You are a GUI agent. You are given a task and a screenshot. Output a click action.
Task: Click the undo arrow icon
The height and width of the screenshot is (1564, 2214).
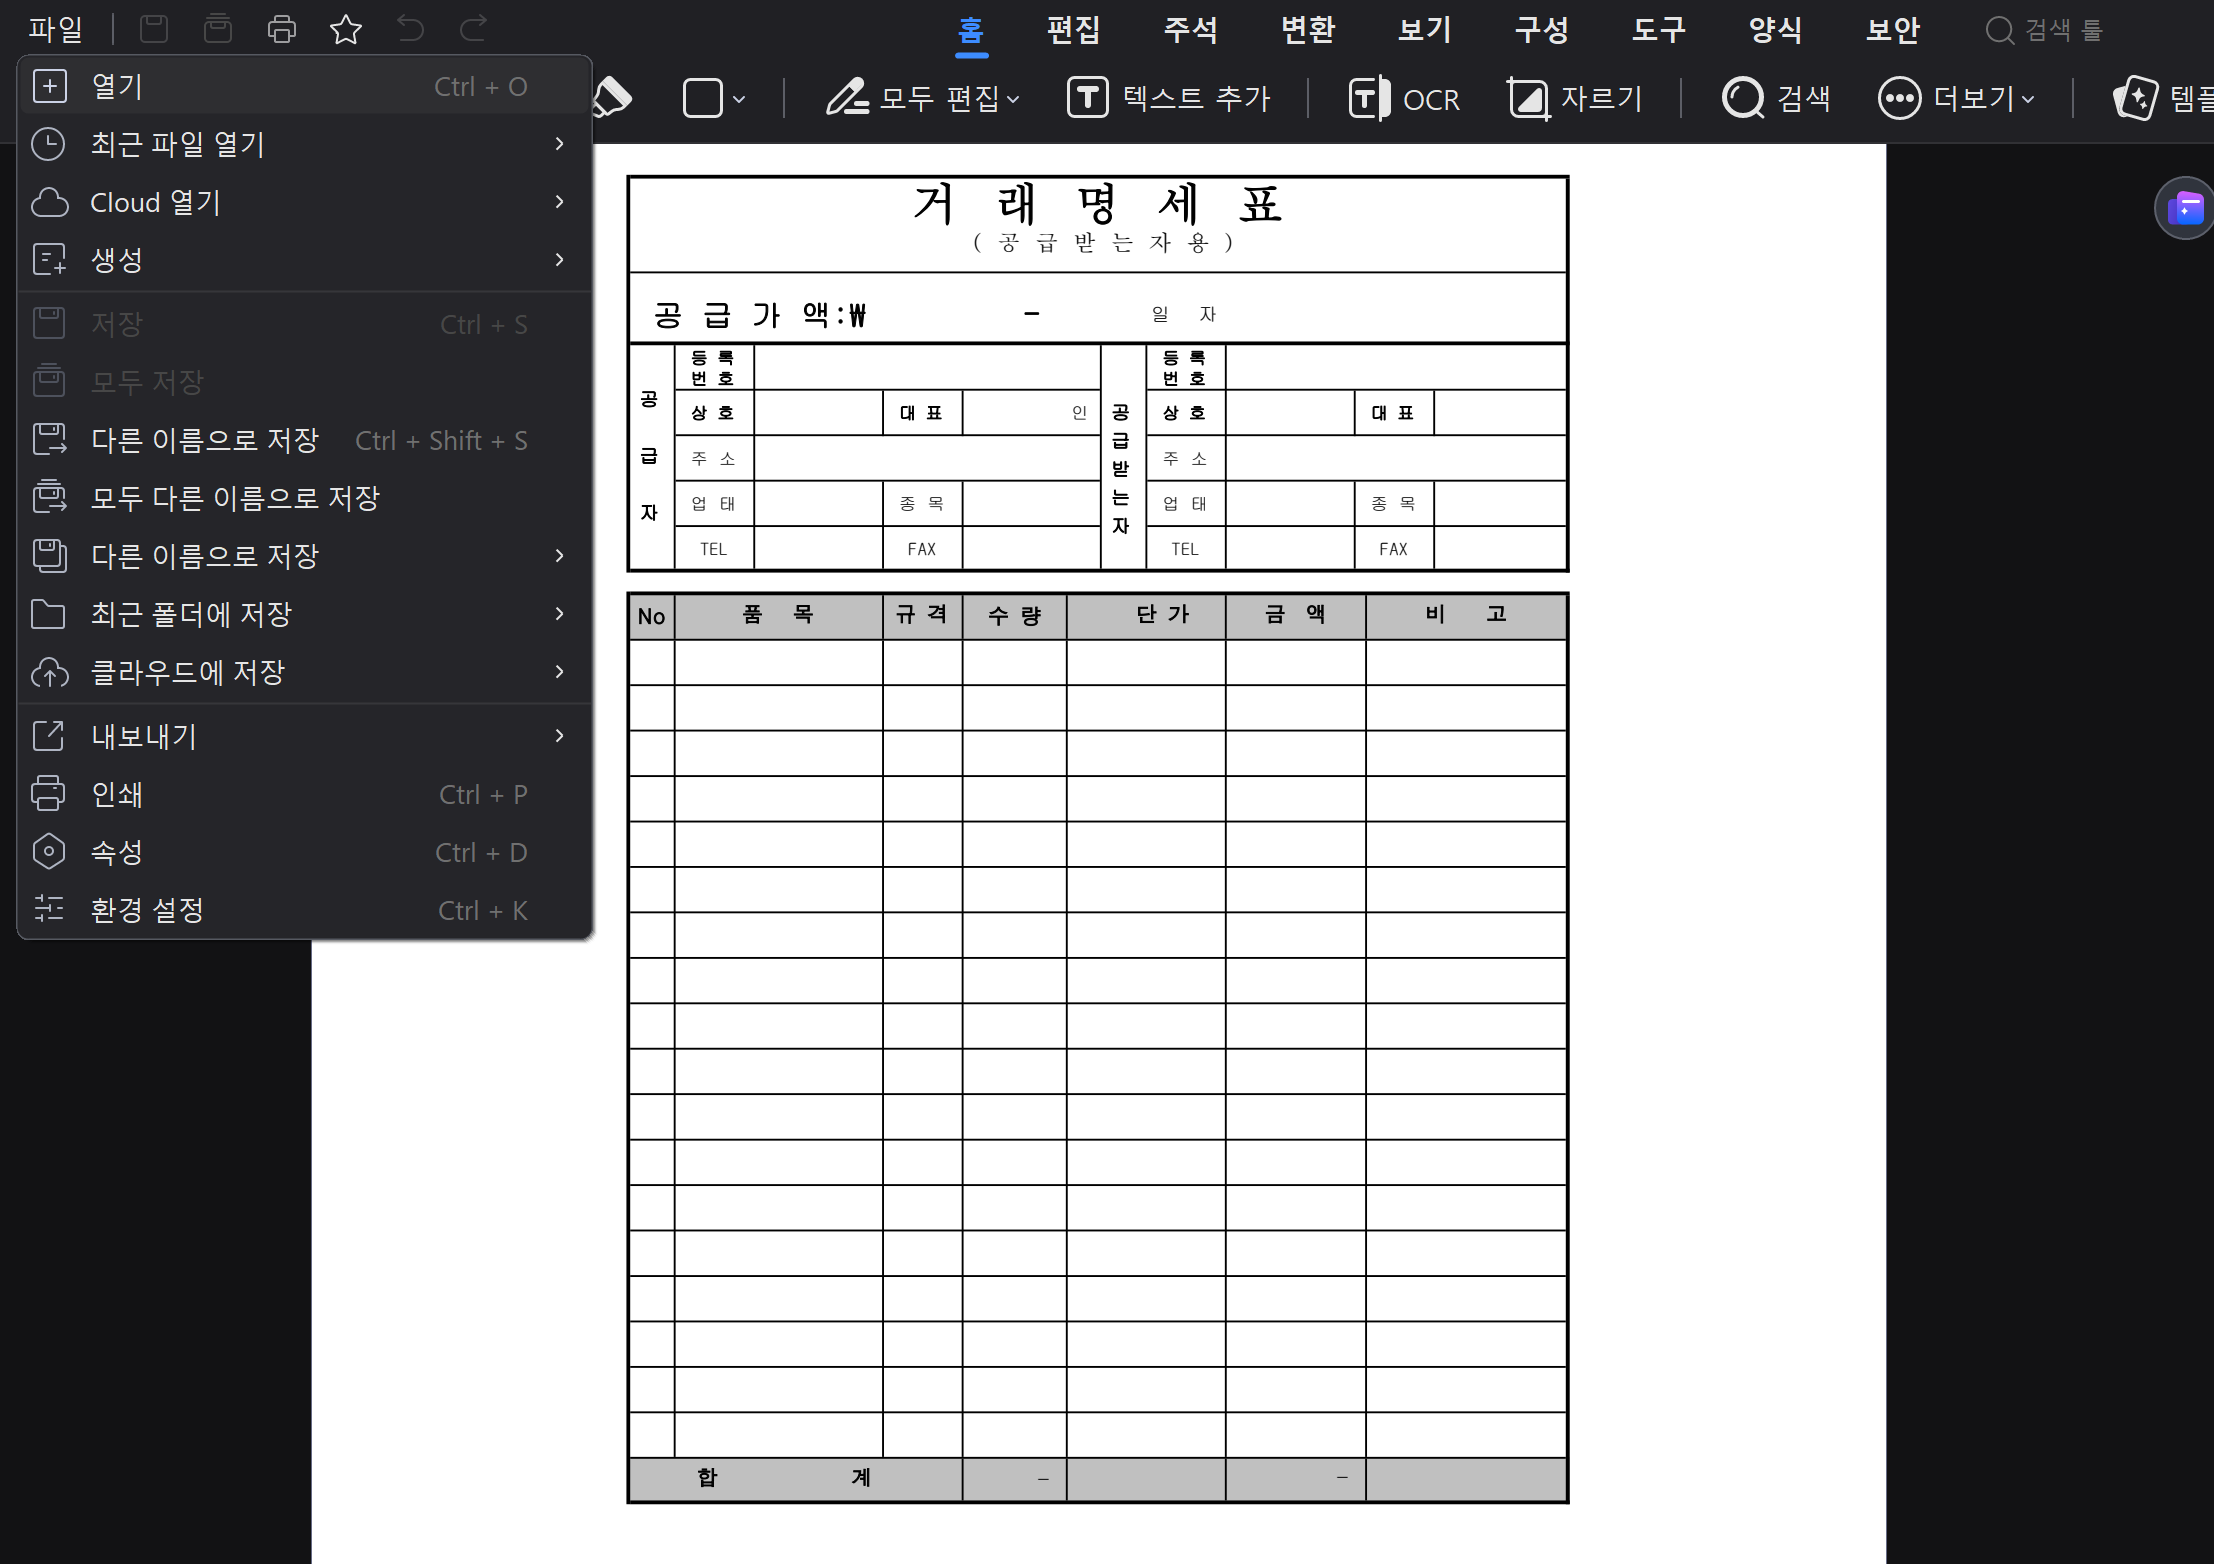410,28
